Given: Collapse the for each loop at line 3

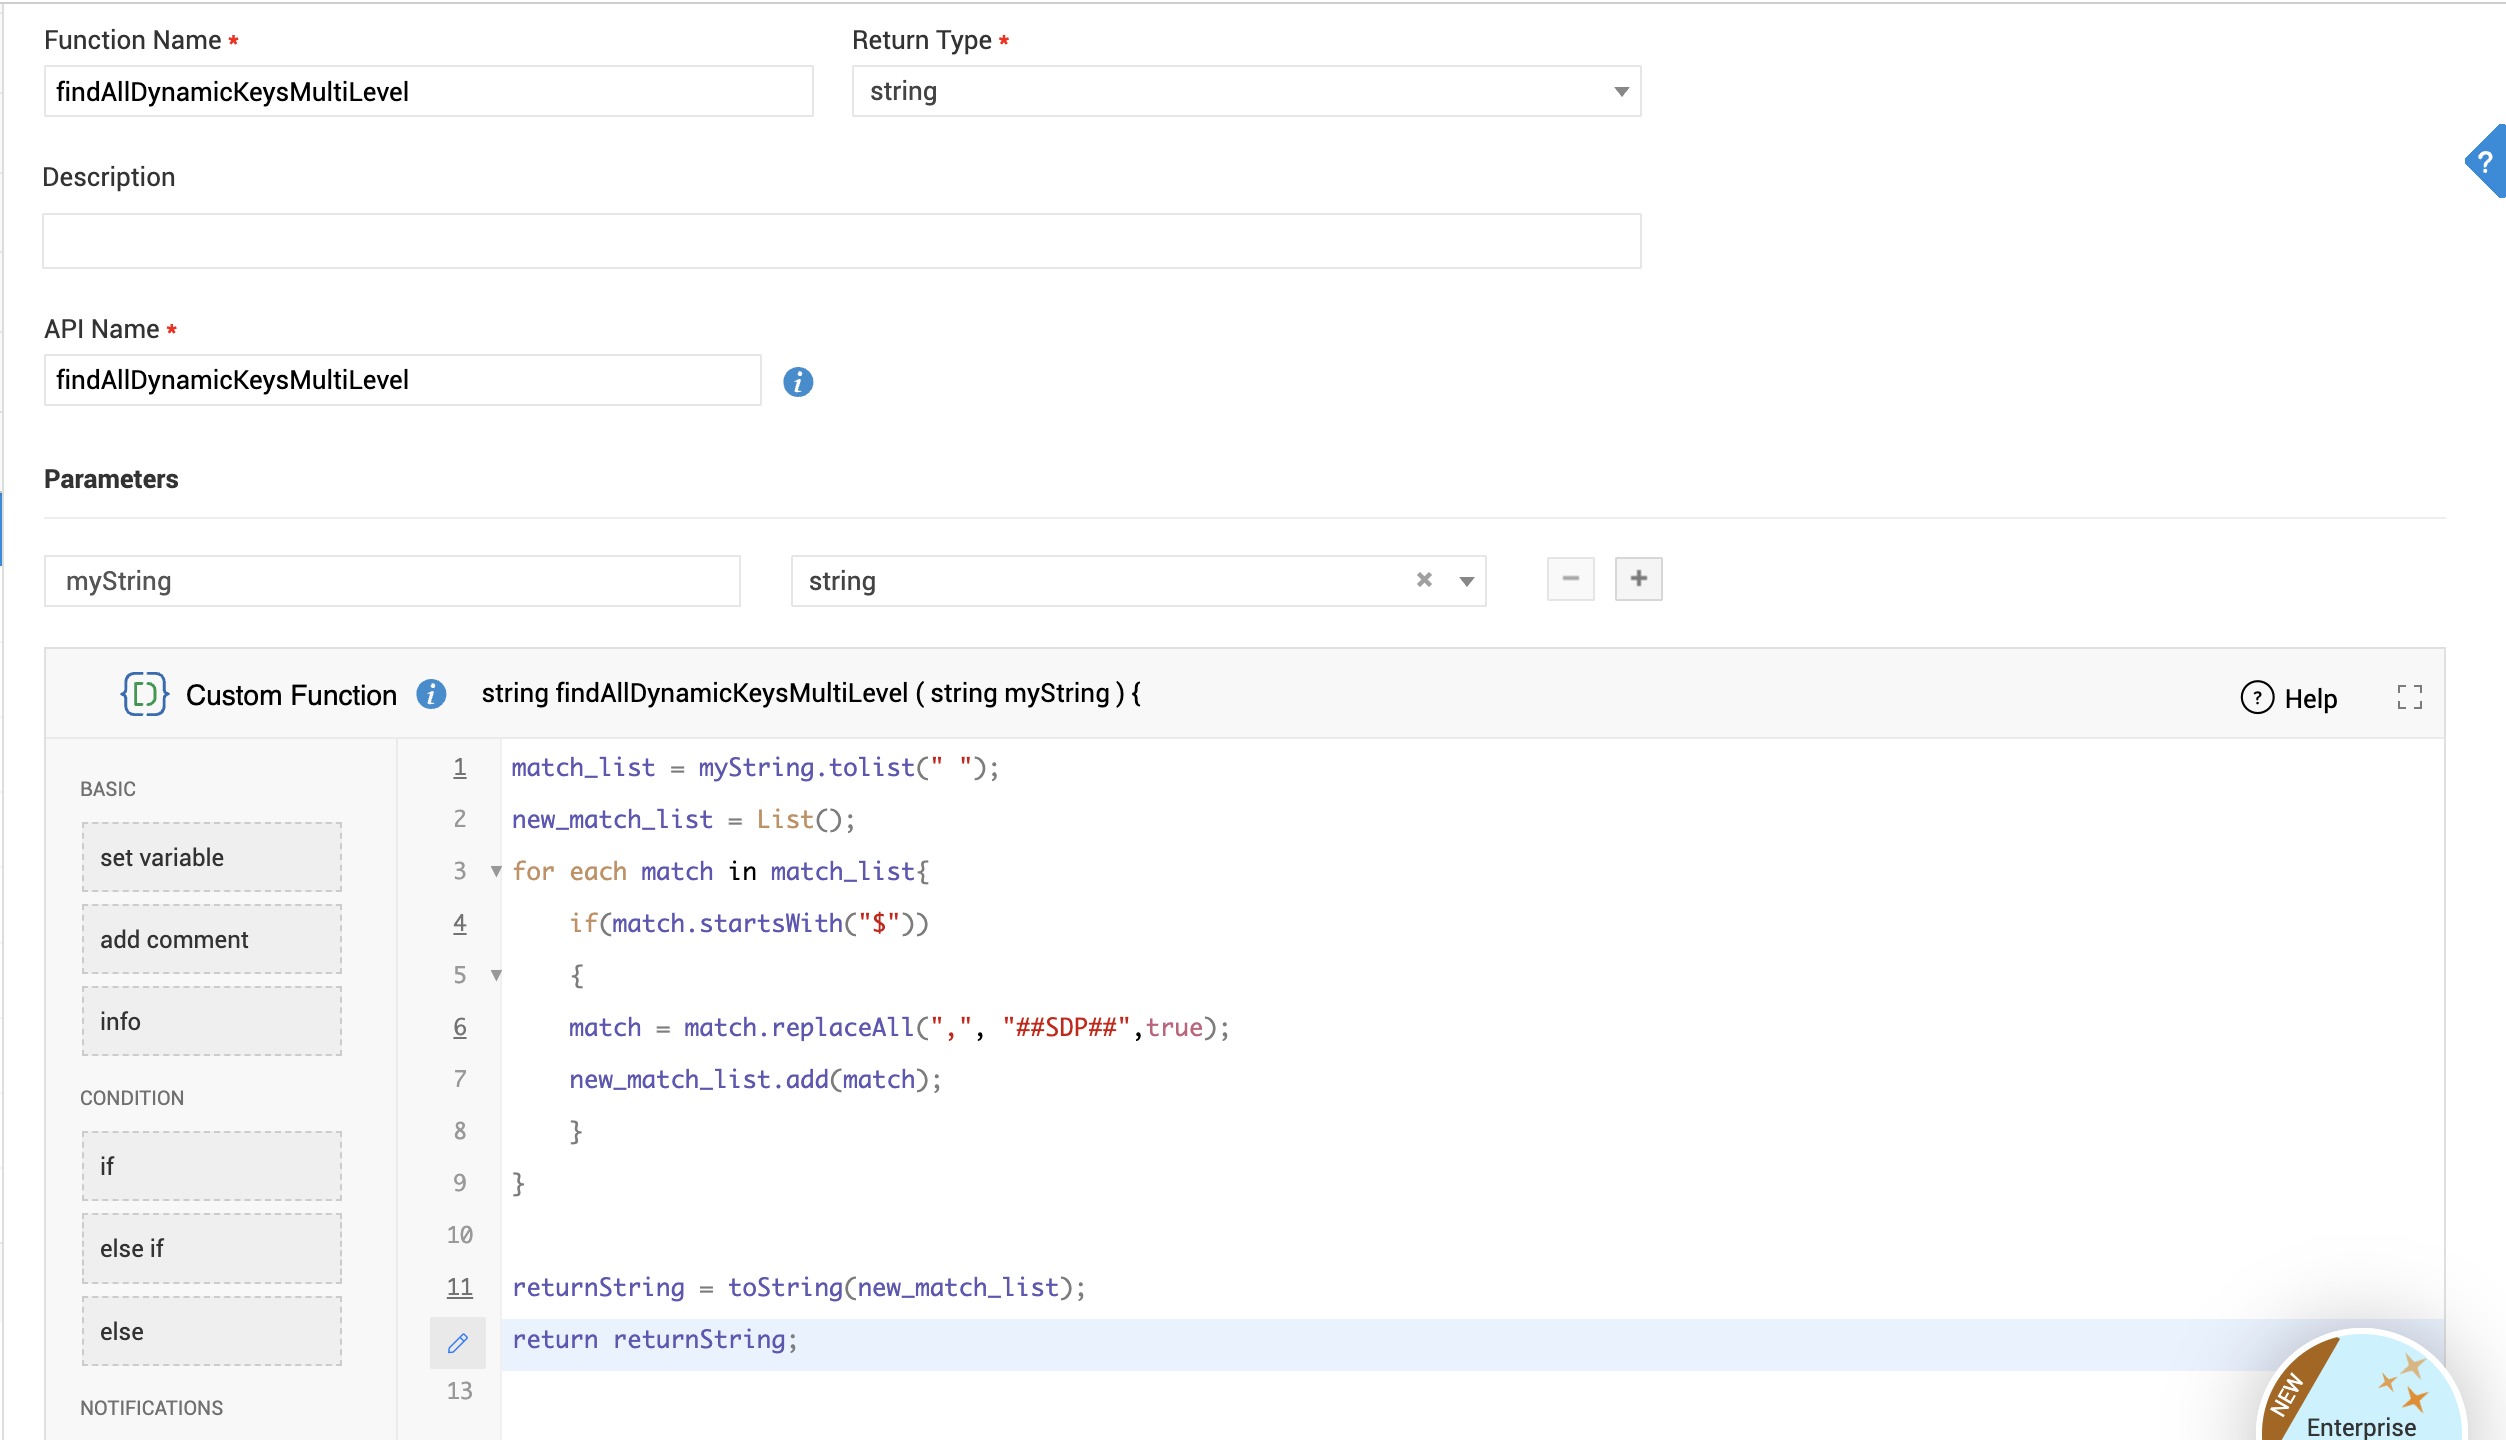Looking at the screenshot, I should [496, 871].
